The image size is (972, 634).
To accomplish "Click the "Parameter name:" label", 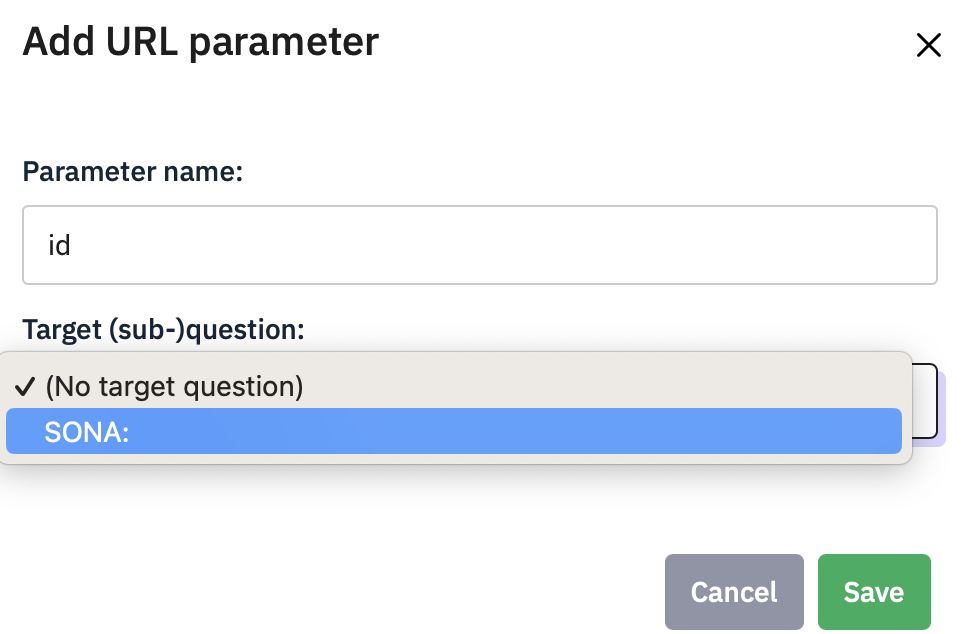I will (x=133, y=171).
